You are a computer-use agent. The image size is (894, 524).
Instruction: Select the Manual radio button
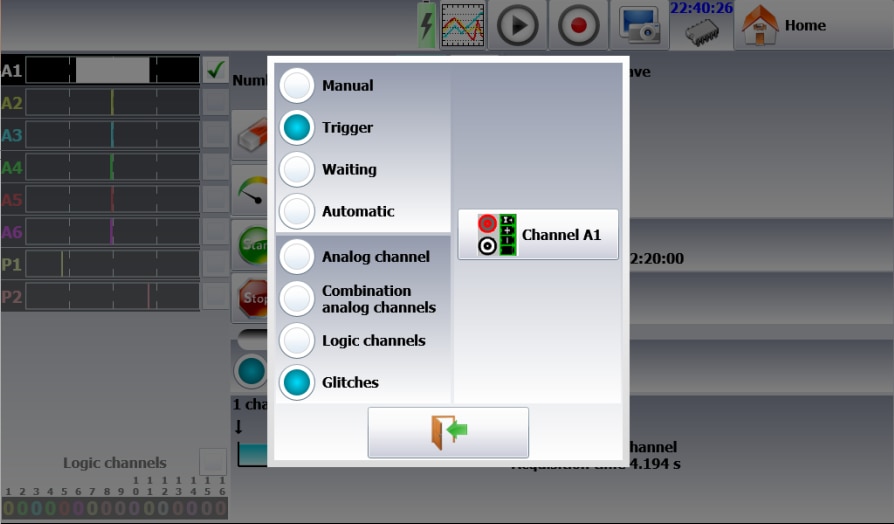coord(297,86)
